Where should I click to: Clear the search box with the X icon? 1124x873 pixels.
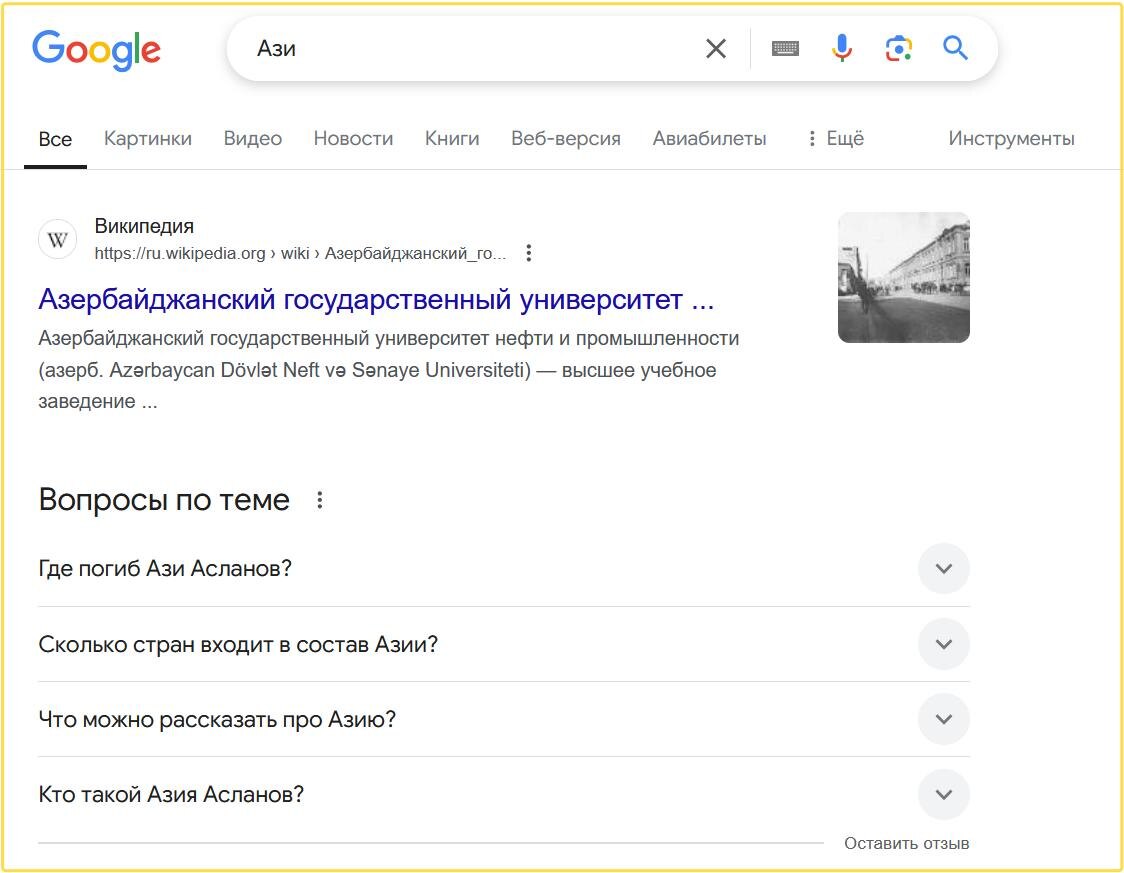(715, 49)
